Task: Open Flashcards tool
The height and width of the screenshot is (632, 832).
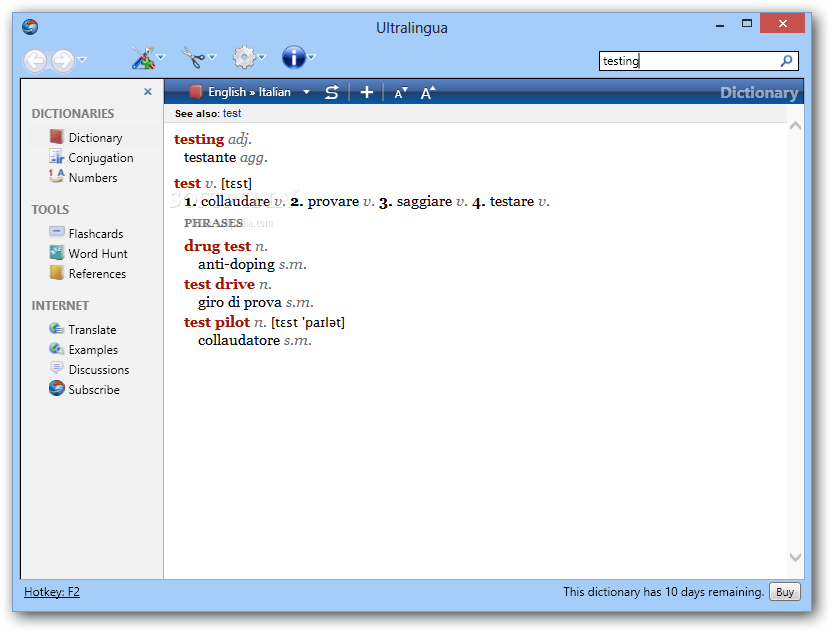Action: [x=96, y=234]
